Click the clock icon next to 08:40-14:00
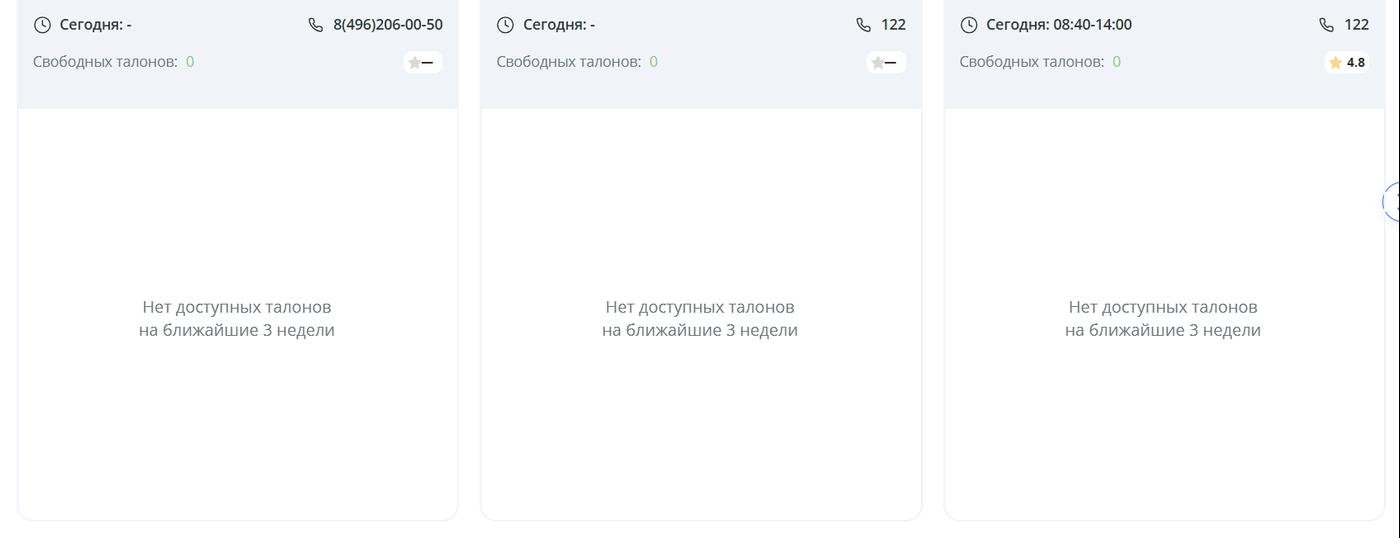This screenshot has width=1400, height=538. click(x=969, y=25)
